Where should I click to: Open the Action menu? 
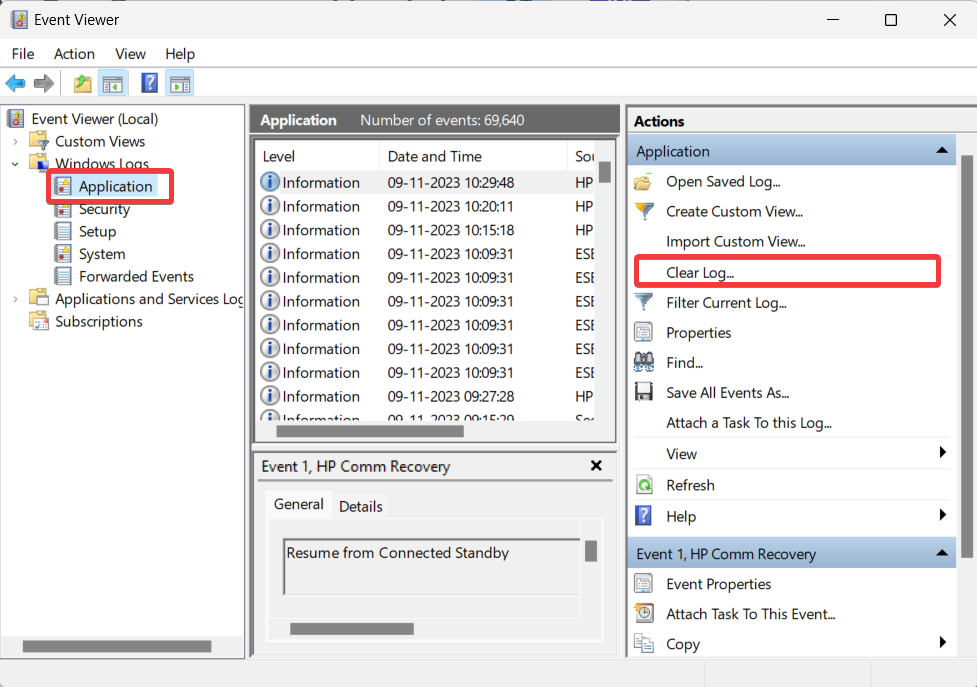coord(74,54)
